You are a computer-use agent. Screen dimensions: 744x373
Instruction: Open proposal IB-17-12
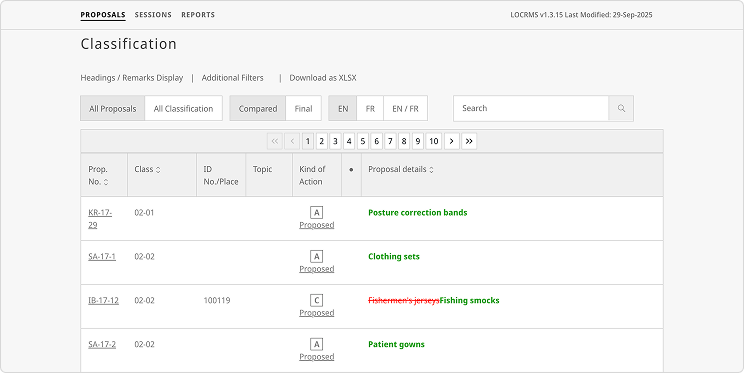[103, 300]
